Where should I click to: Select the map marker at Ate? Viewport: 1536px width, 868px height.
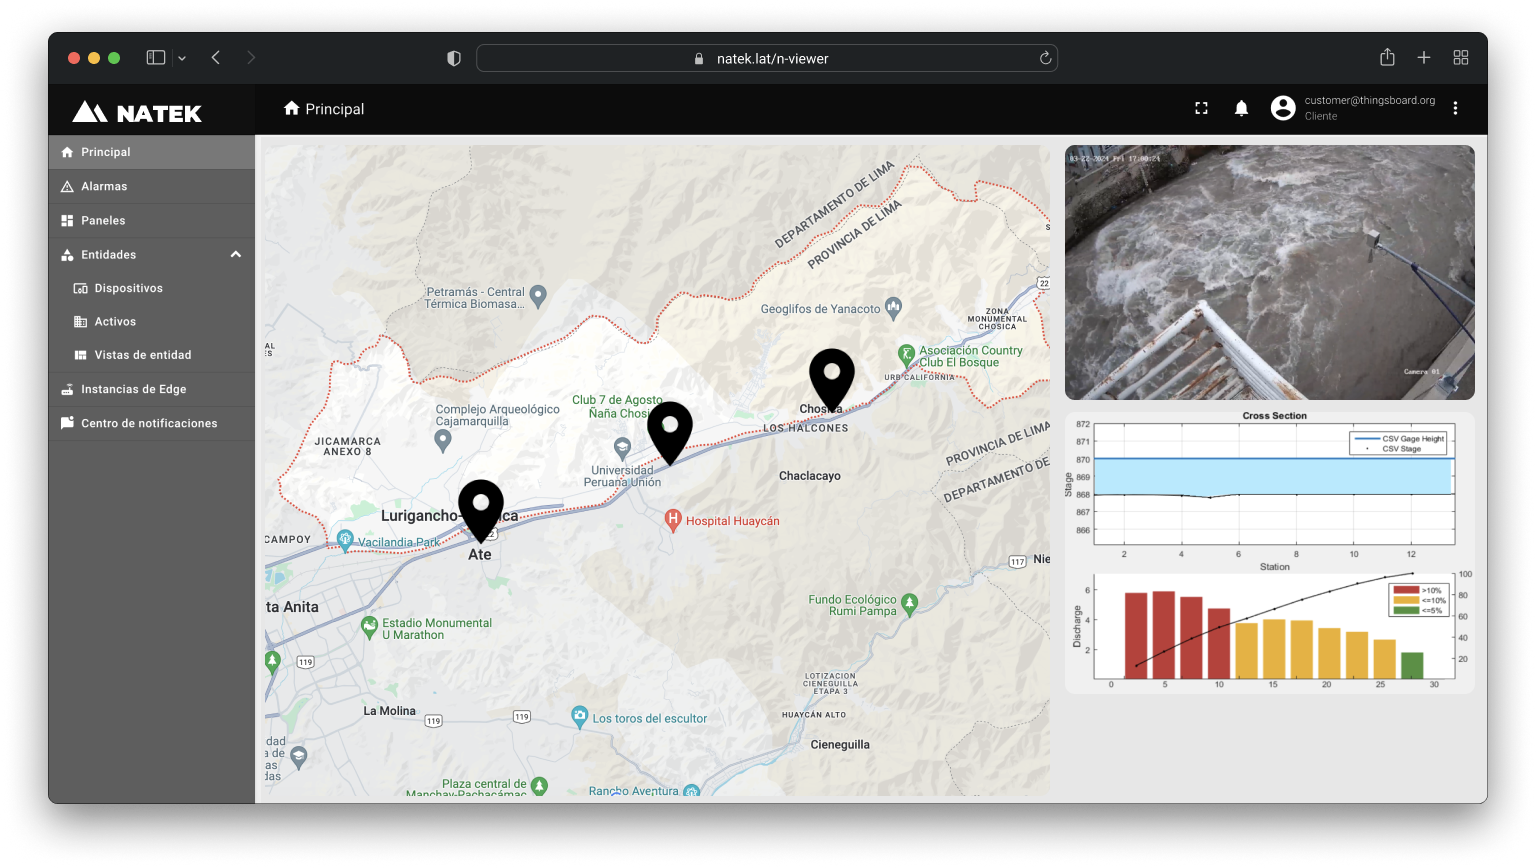[481, 510]
